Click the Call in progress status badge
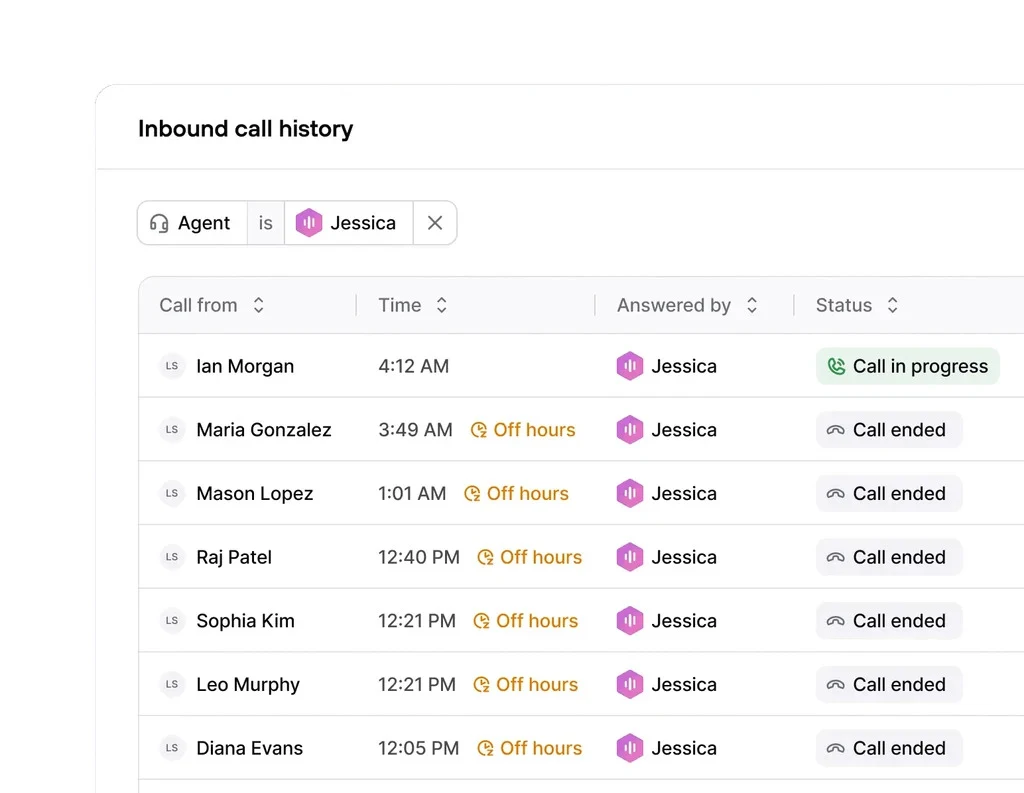This screenshot has width=1024, height=793. (907, 366)
